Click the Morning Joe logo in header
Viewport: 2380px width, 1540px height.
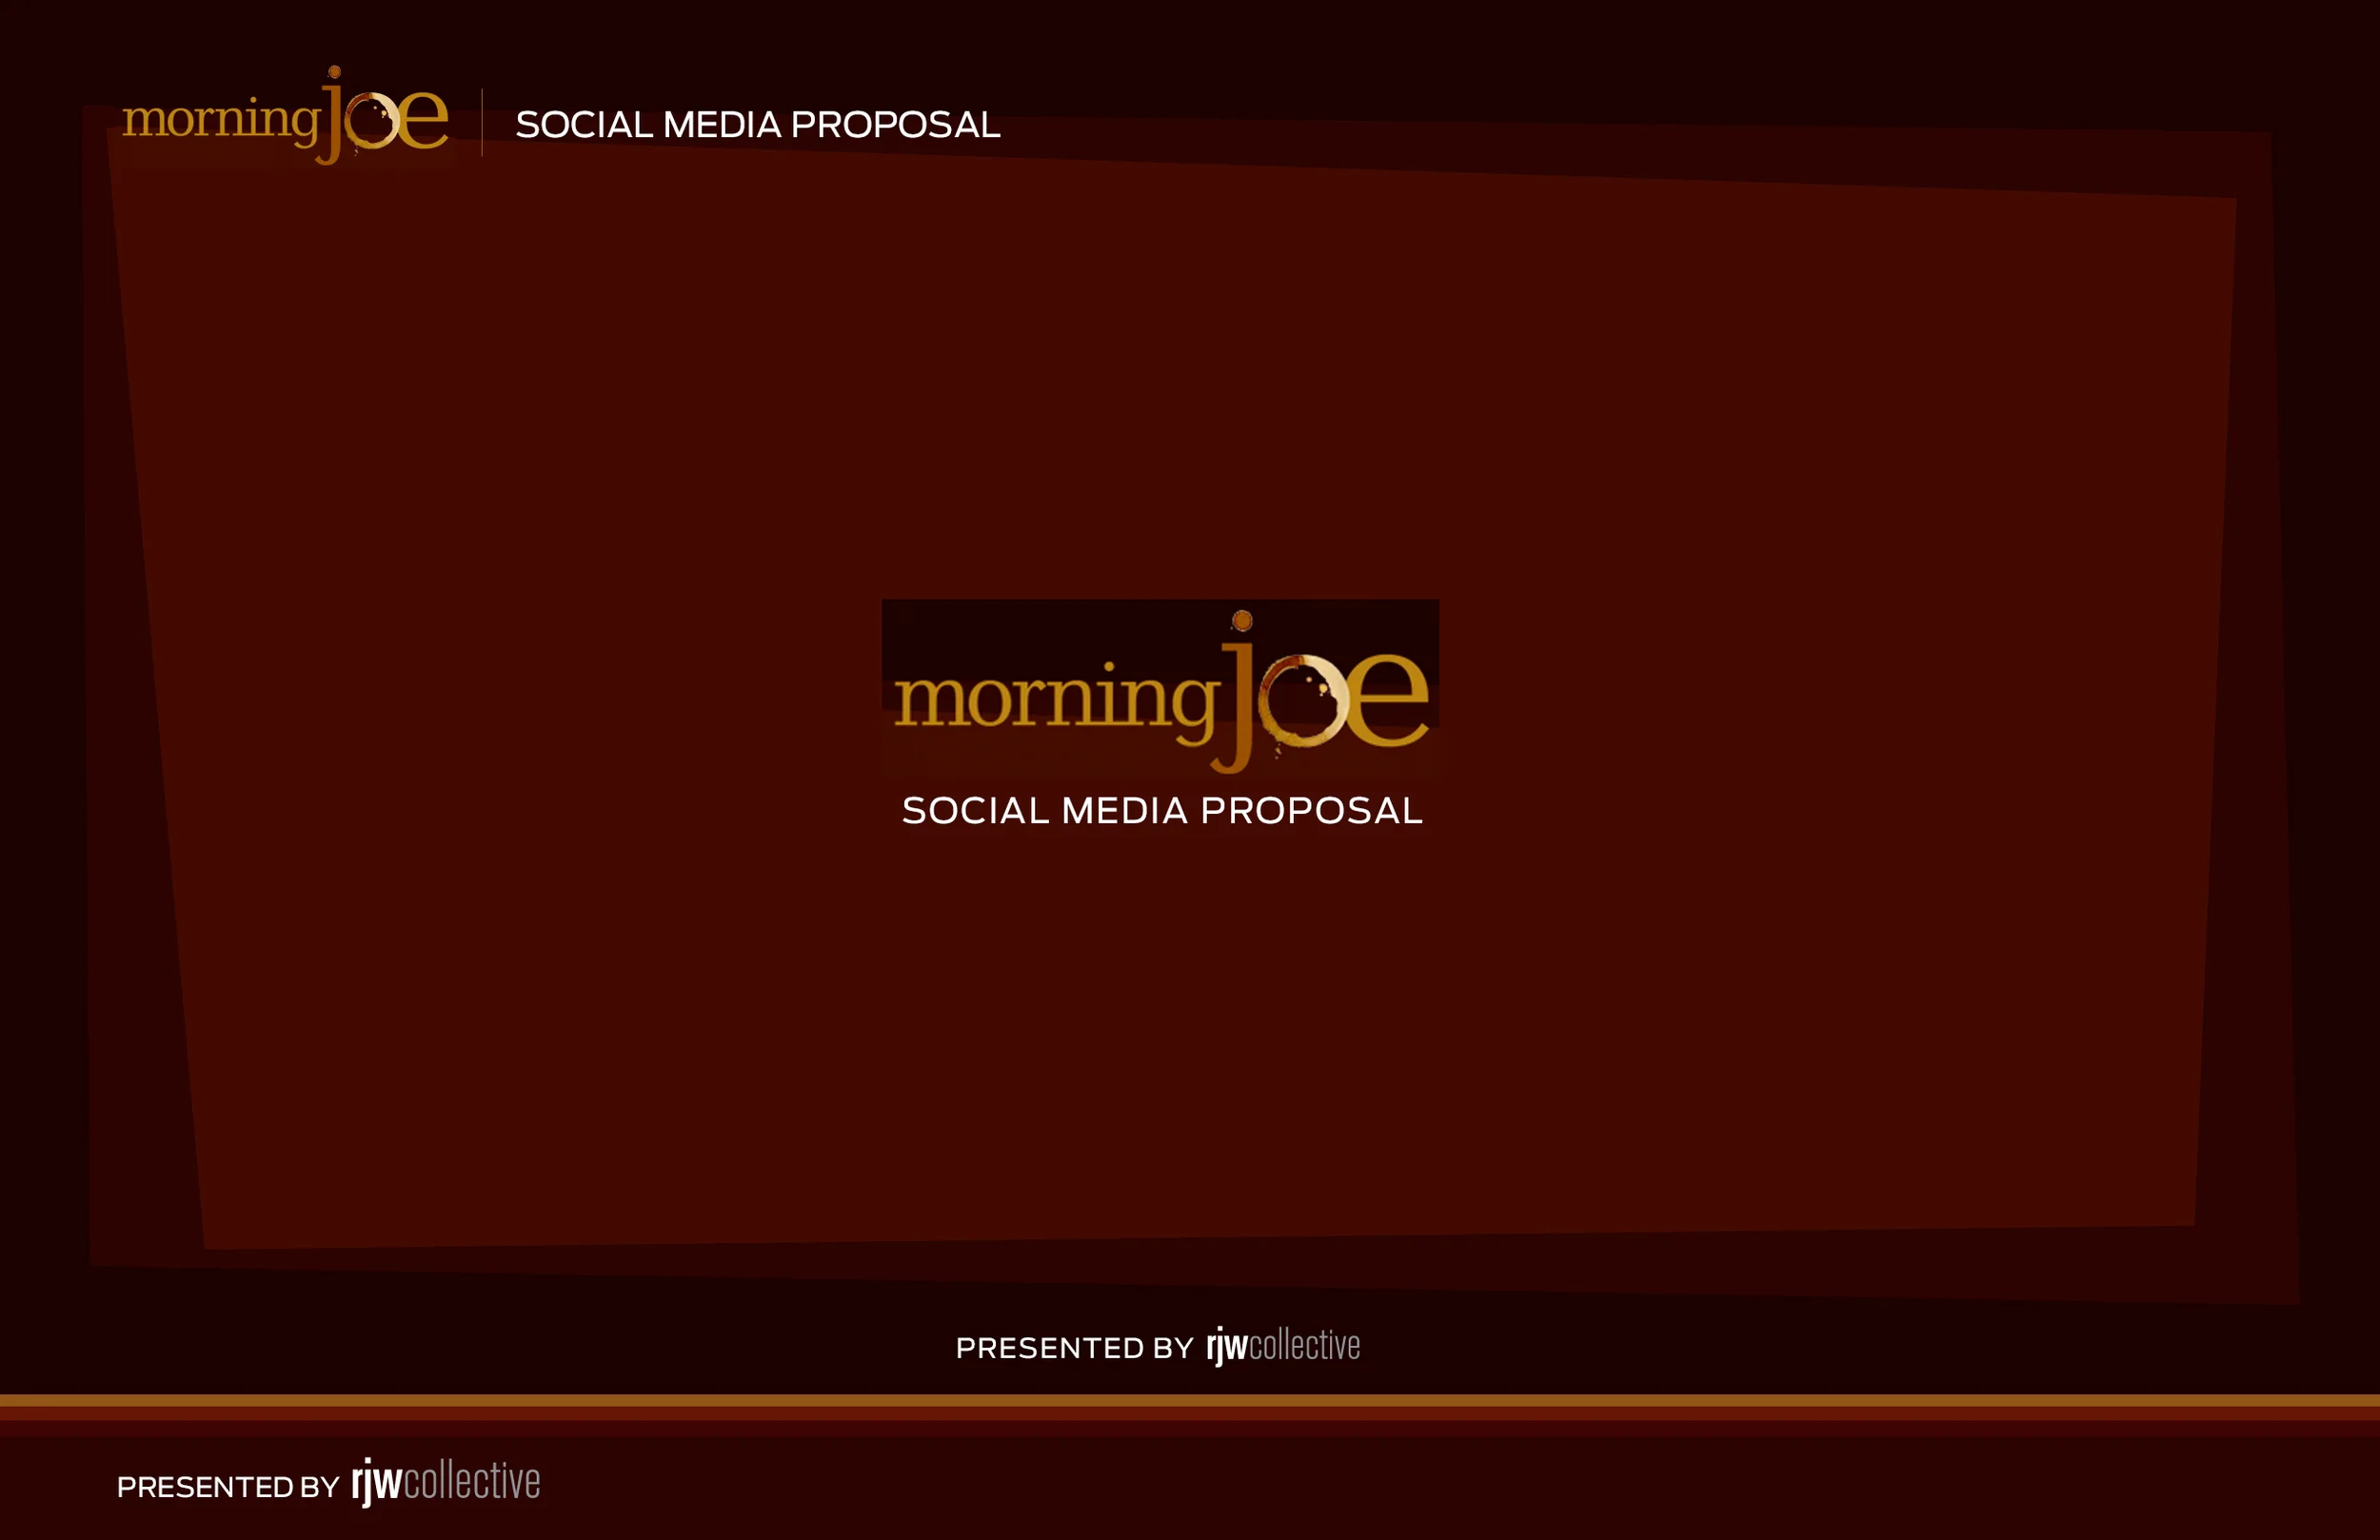(285, 116)
